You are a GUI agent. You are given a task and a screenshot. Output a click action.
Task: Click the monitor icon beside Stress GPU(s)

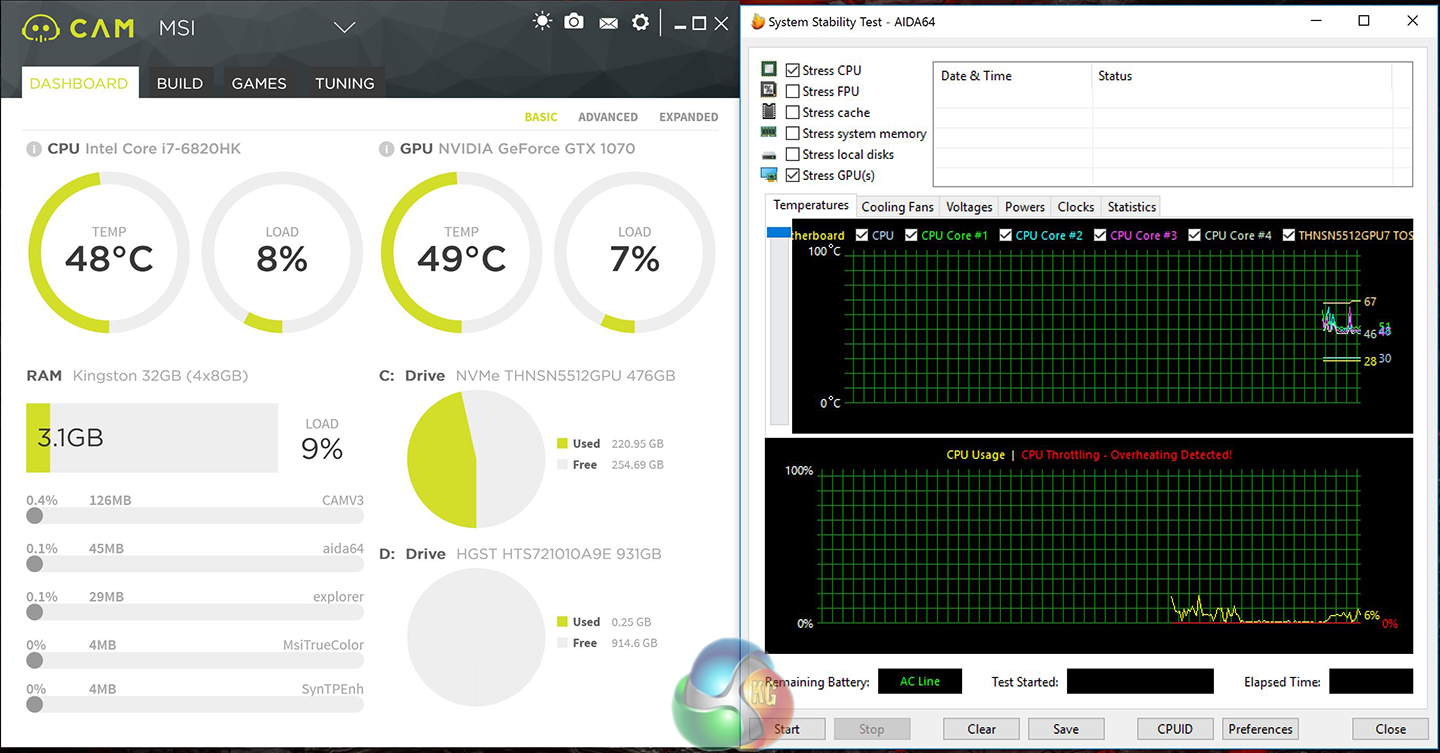(x=769, y=175)
